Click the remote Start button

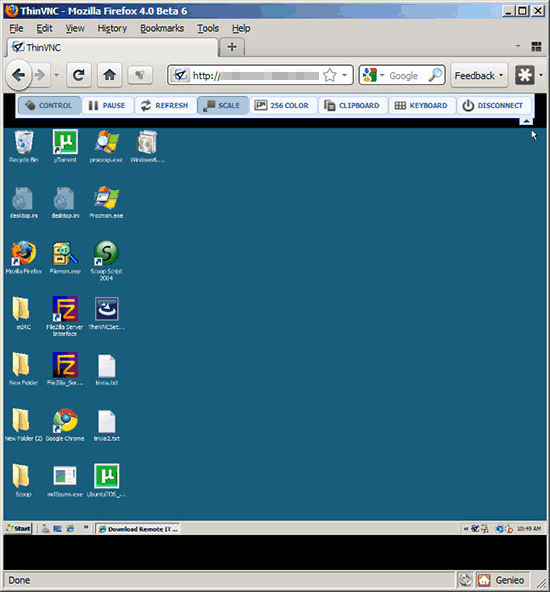(18, 528)
